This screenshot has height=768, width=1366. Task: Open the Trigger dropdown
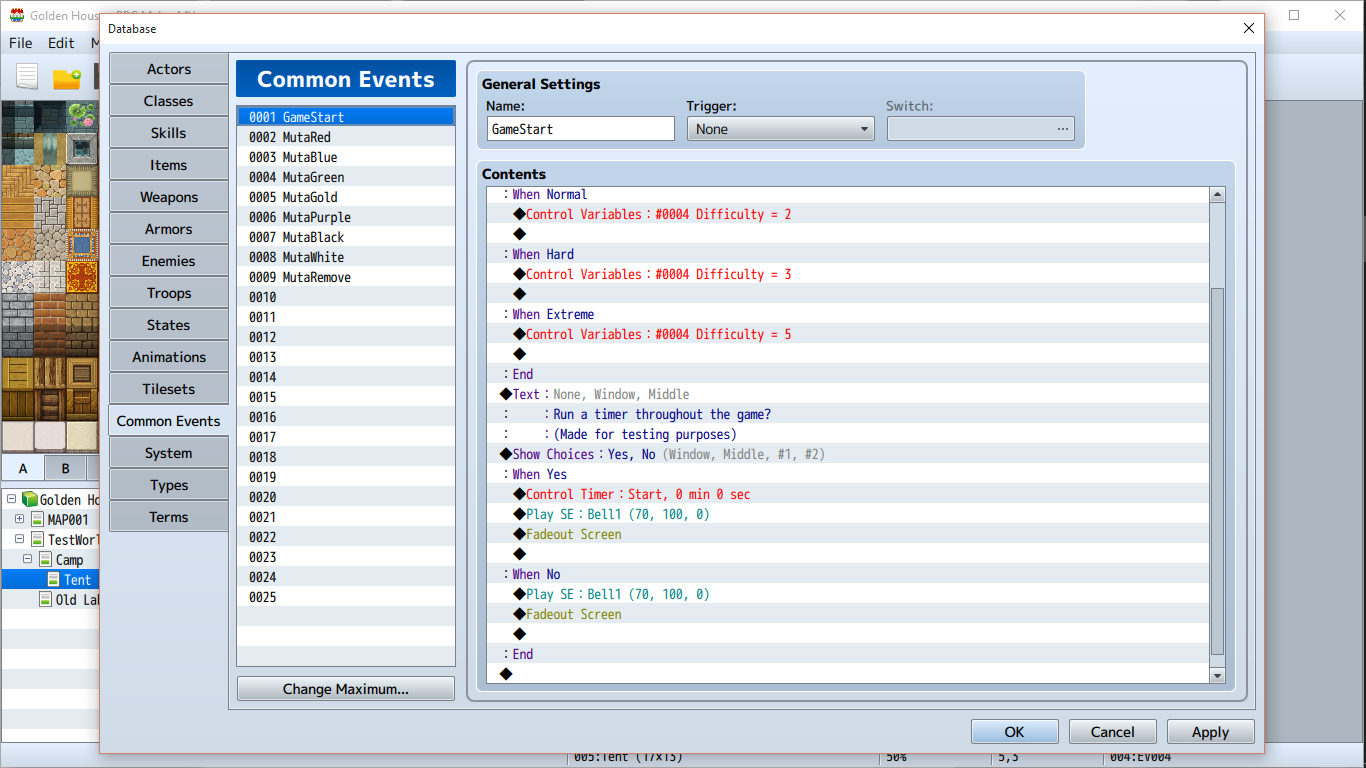click(x=780, y=129)
